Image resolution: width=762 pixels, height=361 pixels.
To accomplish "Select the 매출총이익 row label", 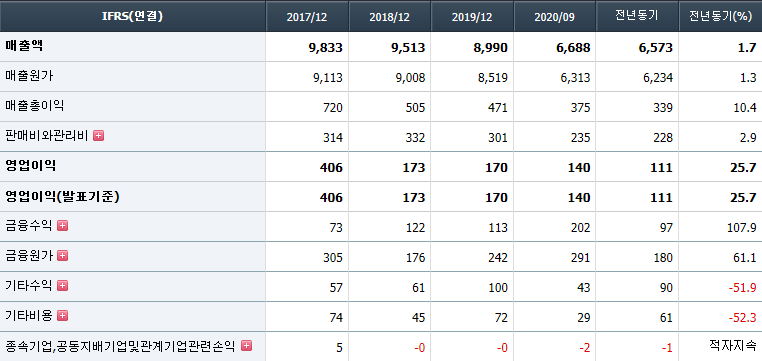I will pos(35,106).
